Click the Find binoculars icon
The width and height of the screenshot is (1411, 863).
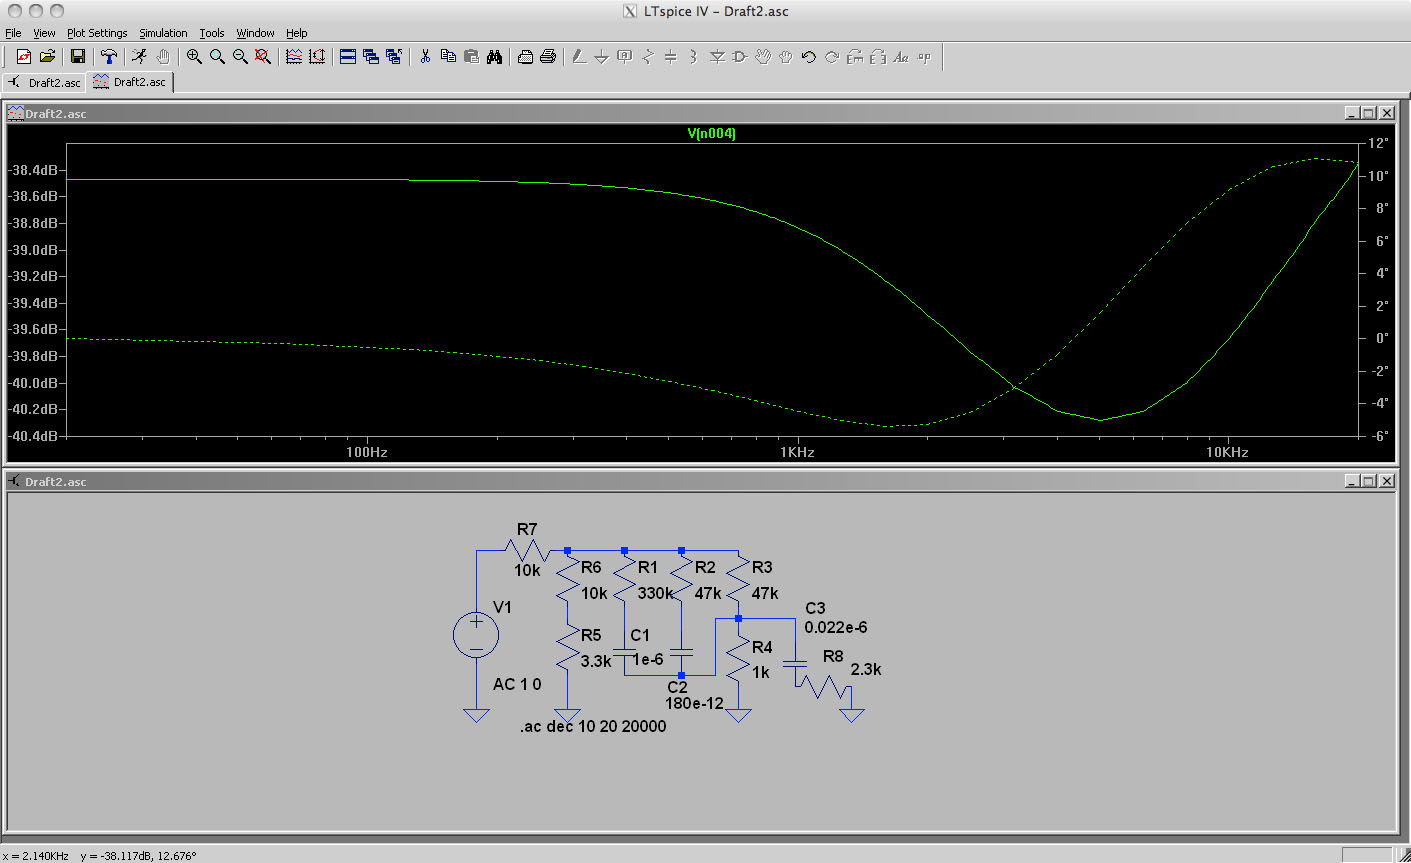click(x=494, y=57)
